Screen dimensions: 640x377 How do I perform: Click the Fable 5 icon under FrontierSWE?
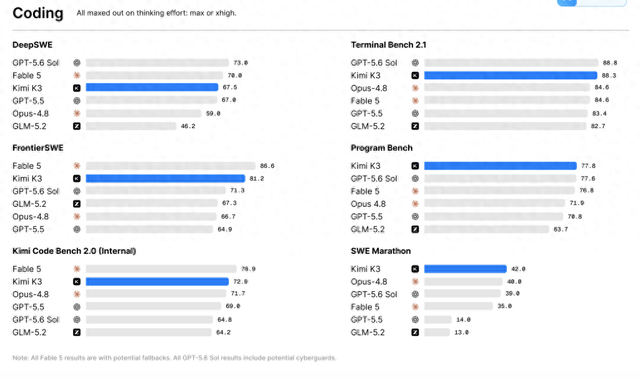77,166
